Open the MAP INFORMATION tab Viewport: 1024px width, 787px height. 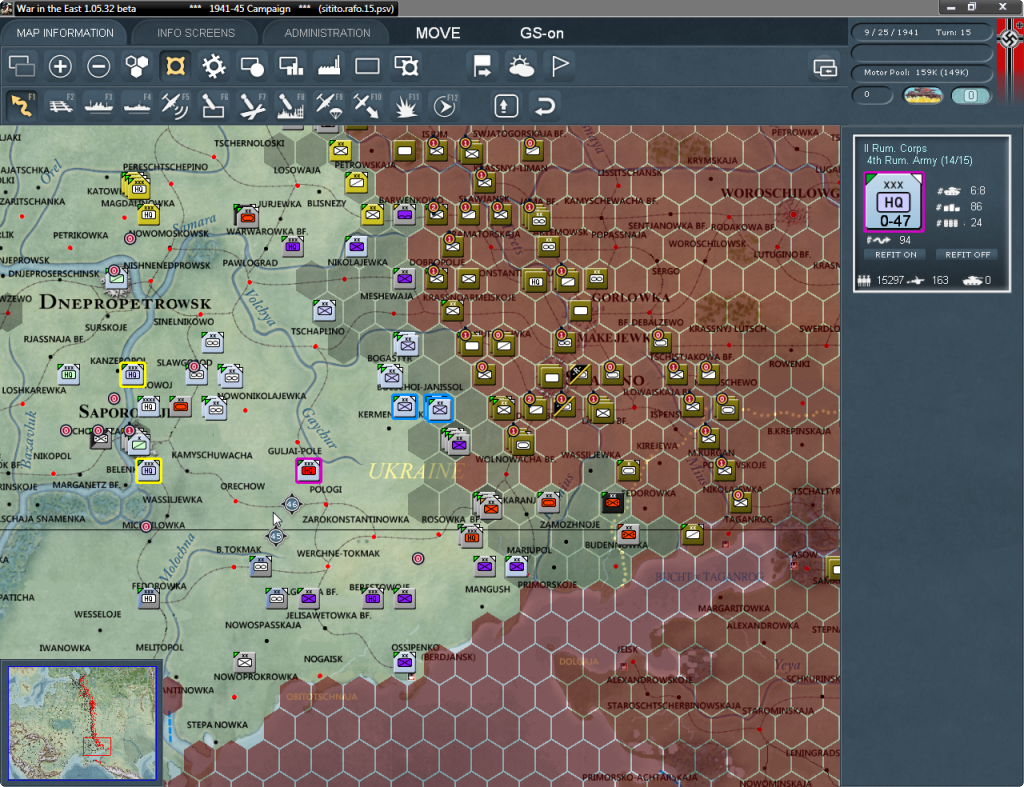pos(65,33)
